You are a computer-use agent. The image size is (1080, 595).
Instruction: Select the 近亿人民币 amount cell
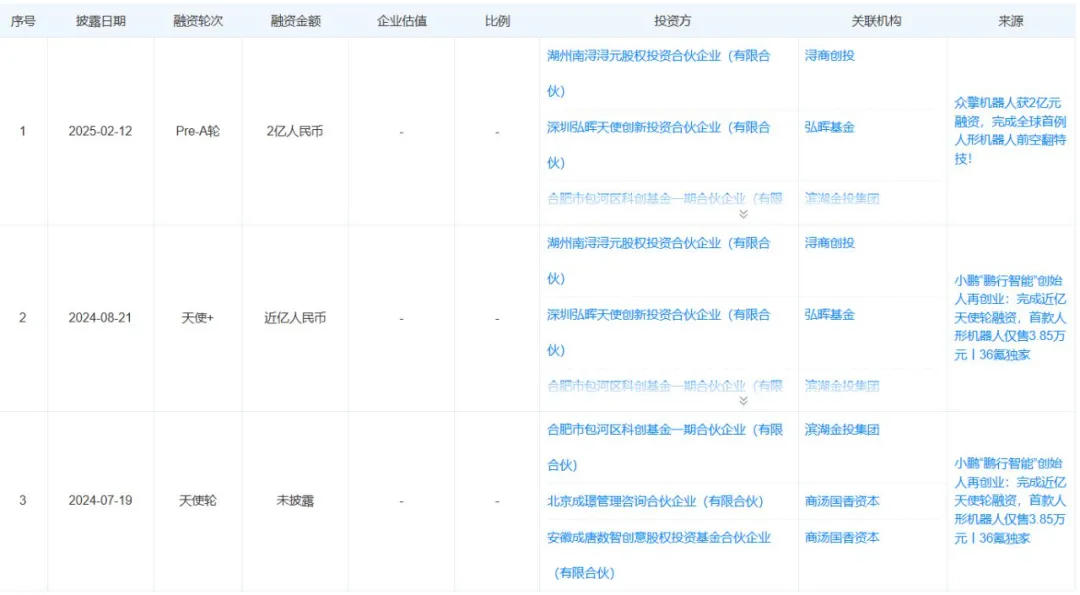(x=295, y=317)
